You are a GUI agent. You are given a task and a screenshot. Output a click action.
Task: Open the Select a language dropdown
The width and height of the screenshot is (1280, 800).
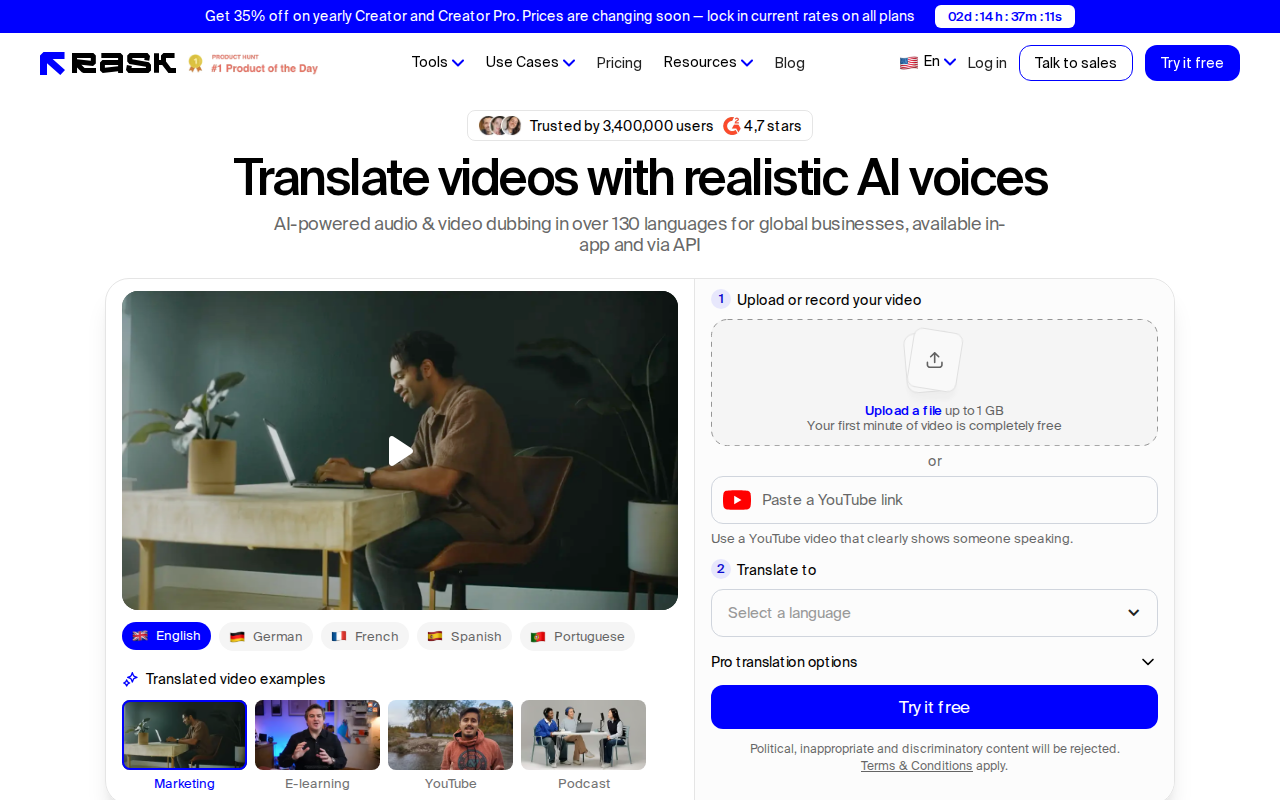933,612
